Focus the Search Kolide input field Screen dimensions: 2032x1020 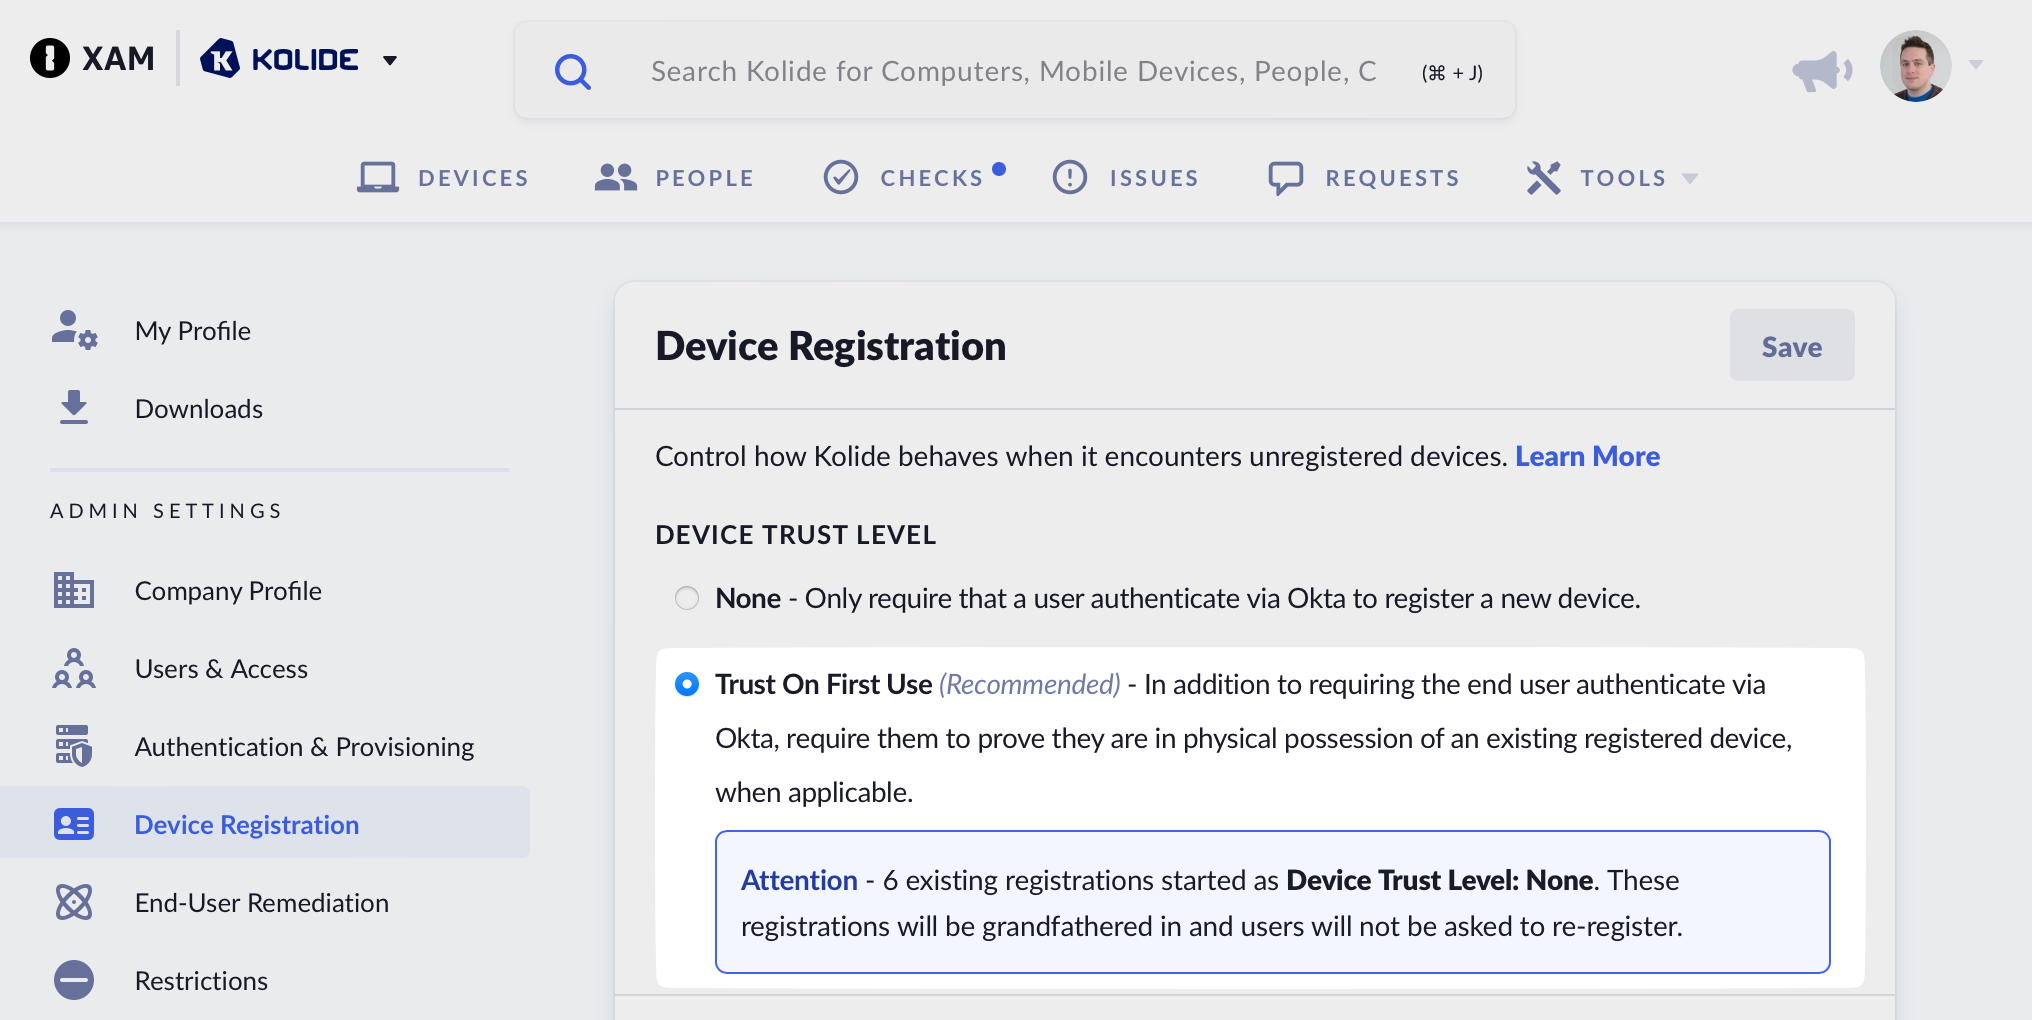click(x=1012, y=71)
